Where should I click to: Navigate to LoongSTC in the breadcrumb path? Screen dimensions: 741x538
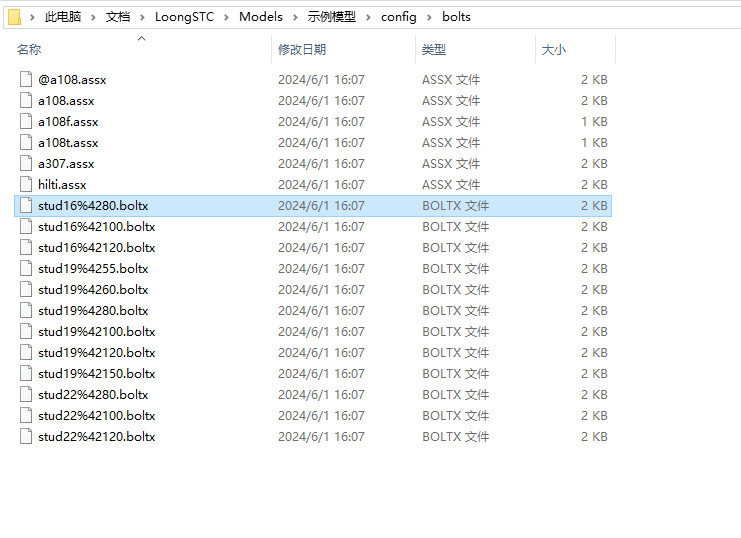(184, 17)
